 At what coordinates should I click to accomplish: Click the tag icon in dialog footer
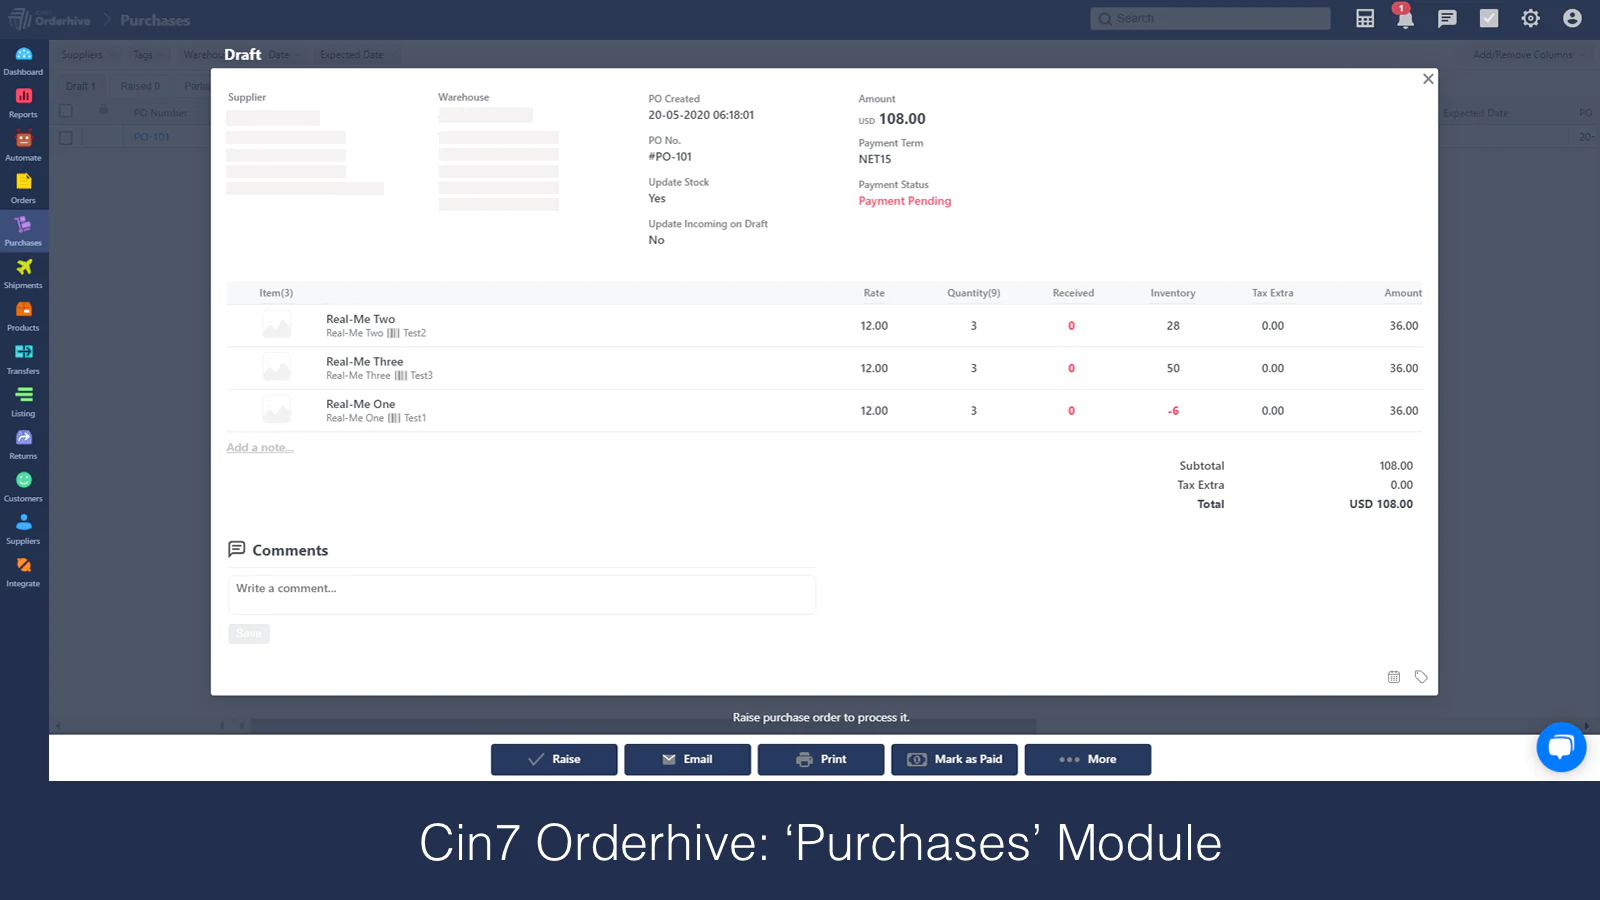1421,677
